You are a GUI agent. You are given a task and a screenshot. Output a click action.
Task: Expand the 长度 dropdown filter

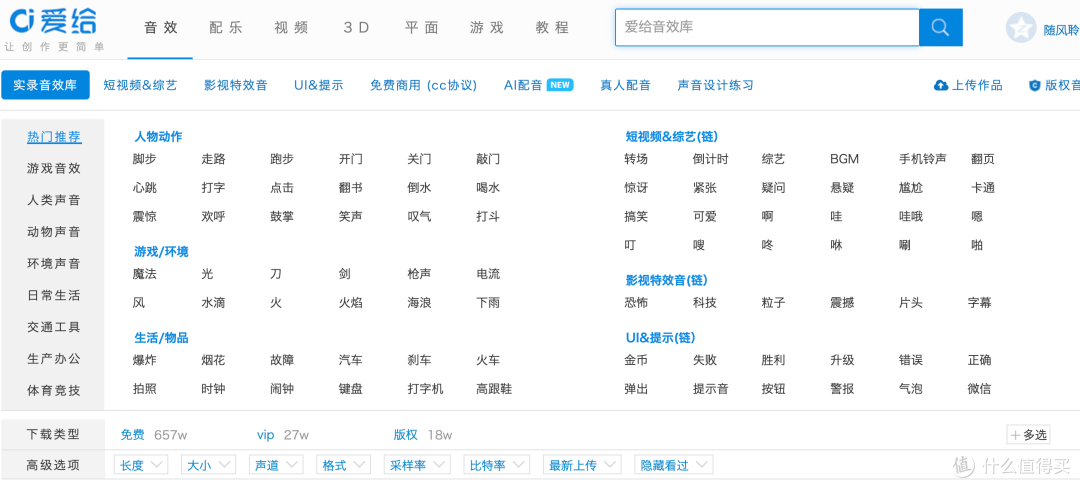(141, 465)
